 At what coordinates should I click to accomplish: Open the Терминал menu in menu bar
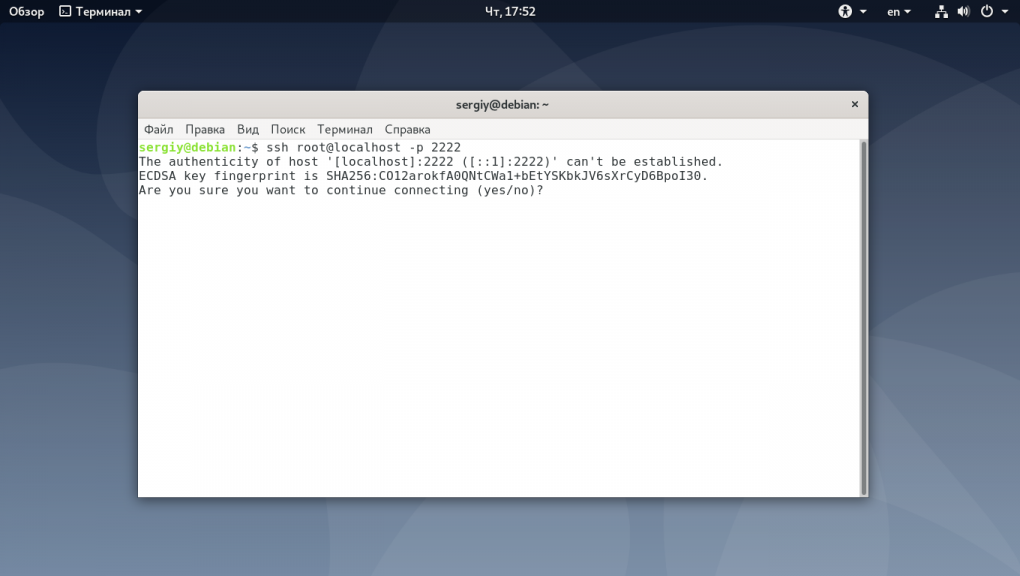click(x=345, y=129)
